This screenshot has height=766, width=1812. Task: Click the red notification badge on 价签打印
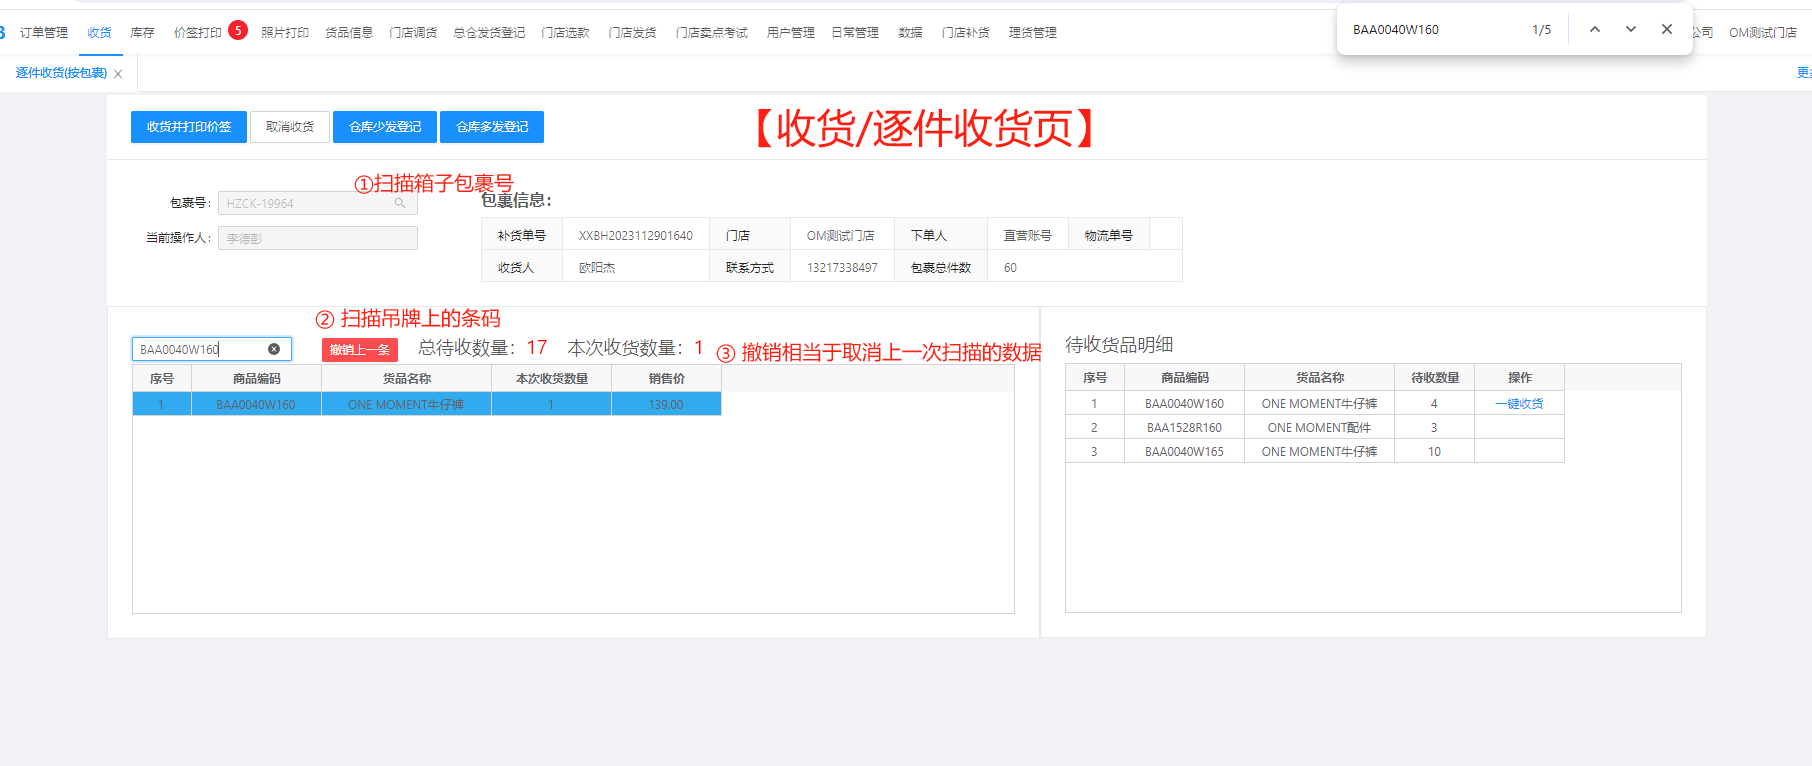coord(238,30)
